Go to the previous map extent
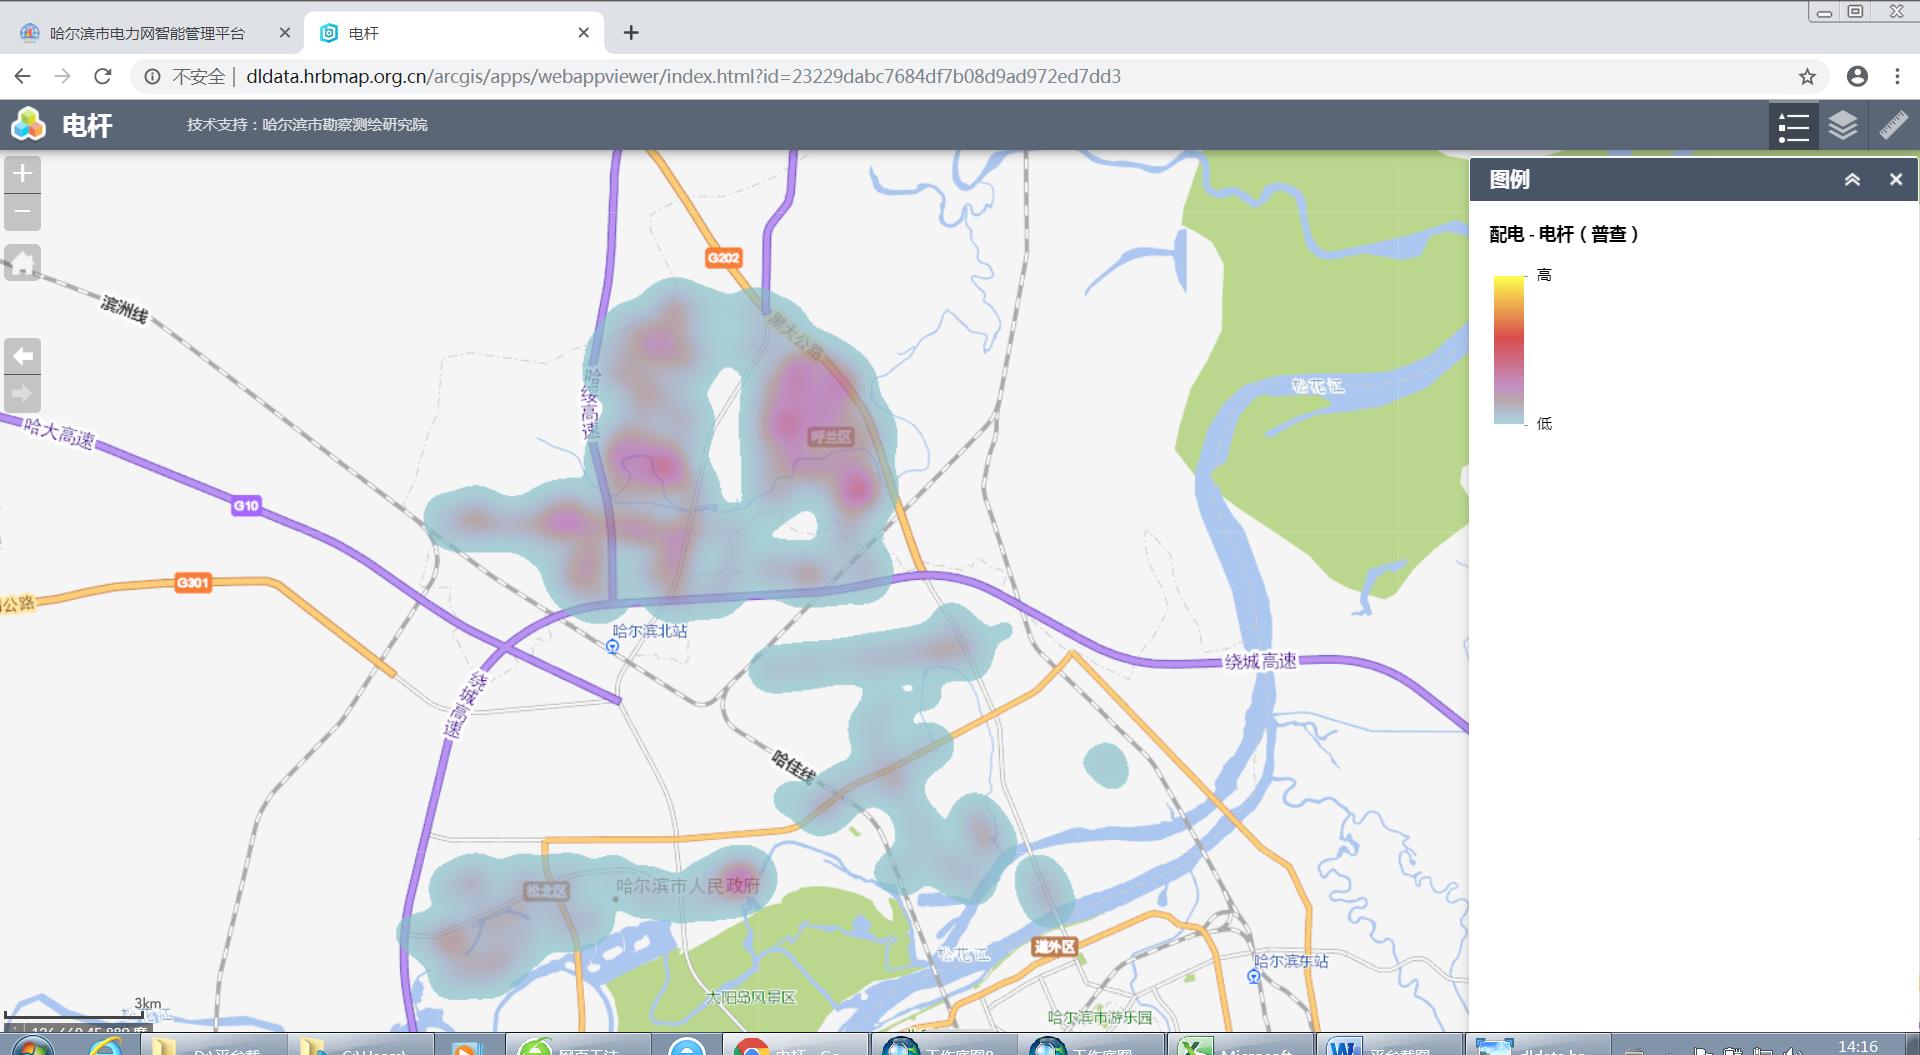 (23, 356)
